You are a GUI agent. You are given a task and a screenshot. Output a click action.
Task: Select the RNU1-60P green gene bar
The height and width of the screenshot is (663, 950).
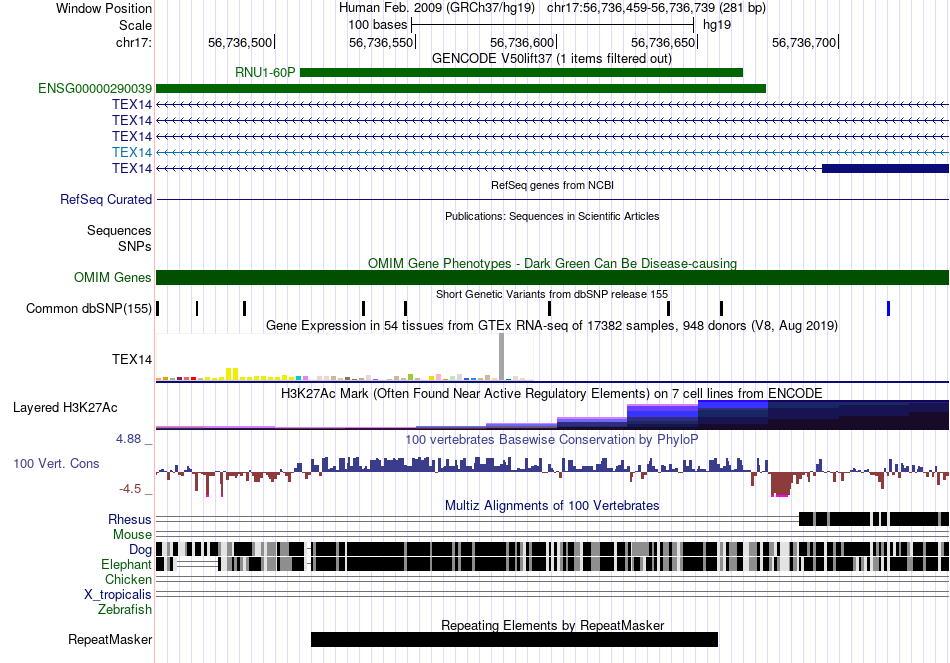click(521, 73)
